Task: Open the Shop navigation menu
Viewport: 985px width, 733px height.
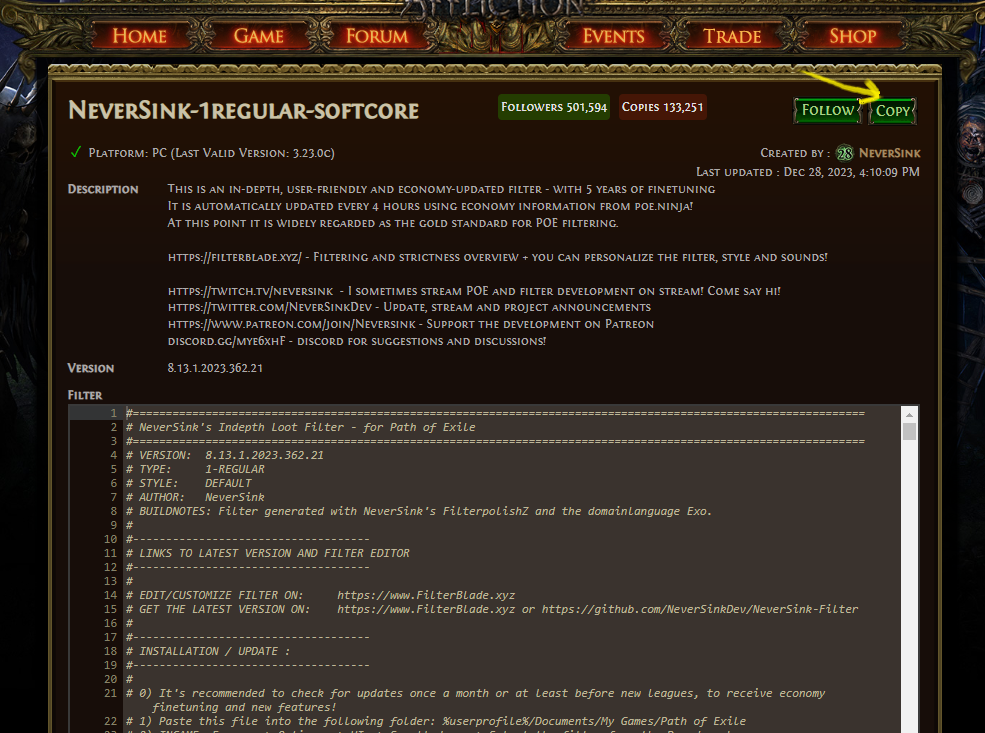Action: tap(852, 36)
